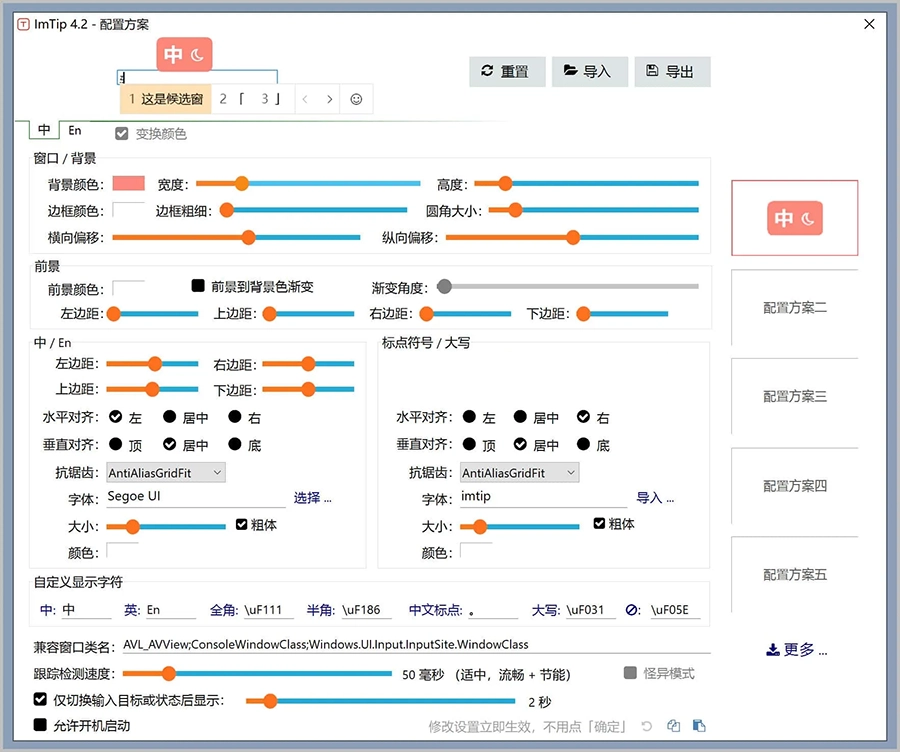This screenshot has height=752, width=900.
Task: Click the paste settings icon at bottom
Action: tap(699, 726)
